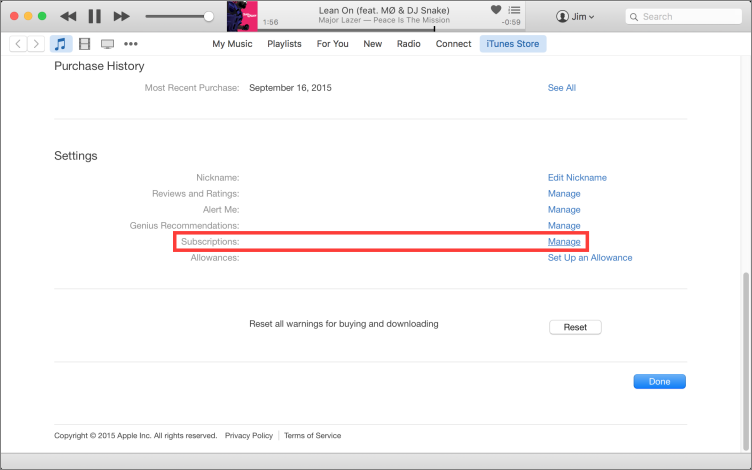Click the vertical scrollbar thumb
The height and width of the screenshot is (470, 752).
coord(746,362)
